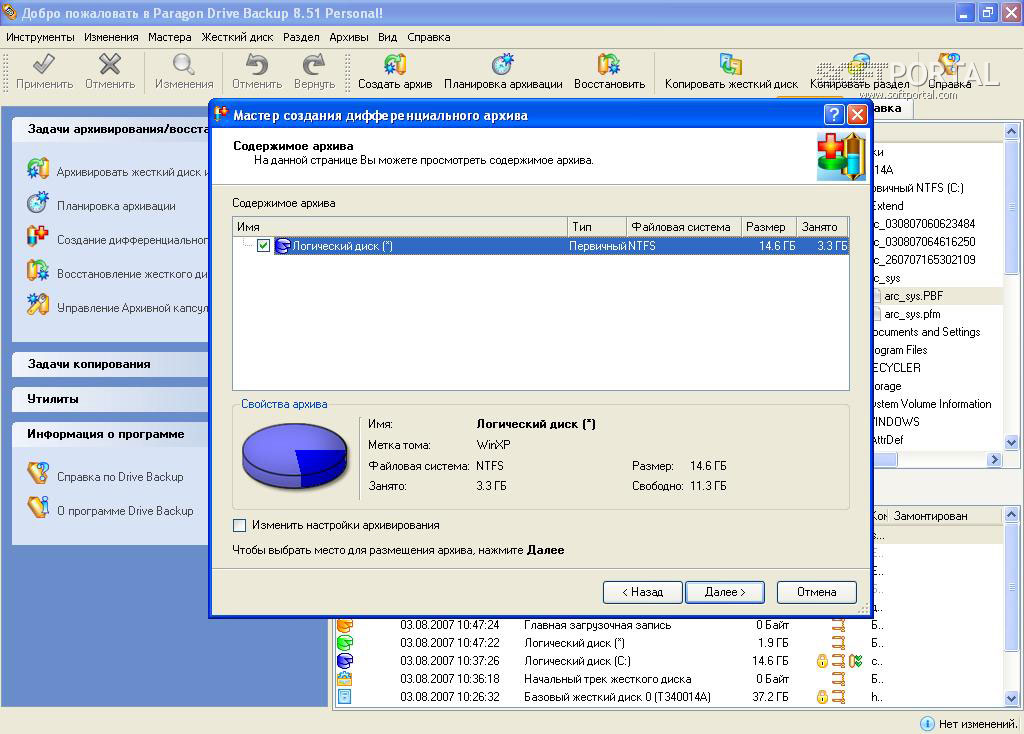The width and height of the screenshot is (1024, 734).
Task: Sort by Файловая система column header
Action: coord(683,227)
